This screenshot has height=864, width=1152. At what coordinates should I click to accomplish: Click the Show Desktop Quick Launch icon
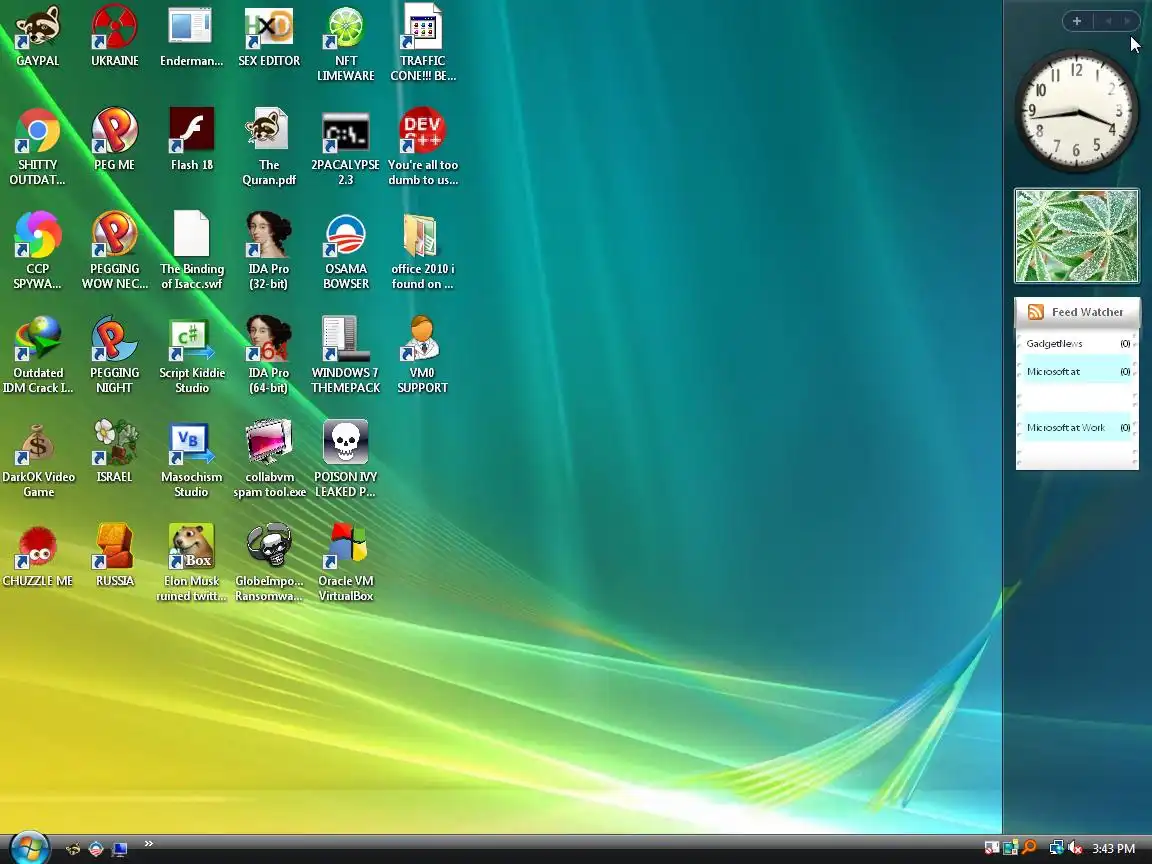119,849
